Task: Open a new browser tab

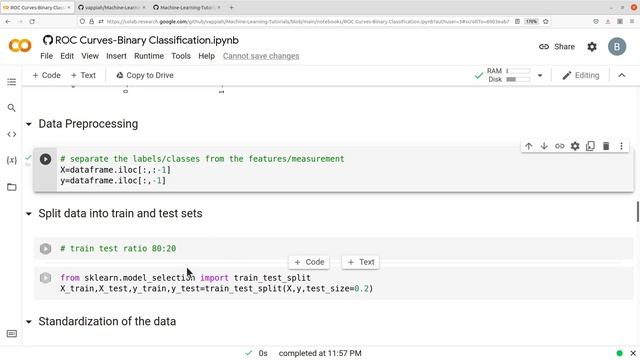Action: (x=231, y=7)
